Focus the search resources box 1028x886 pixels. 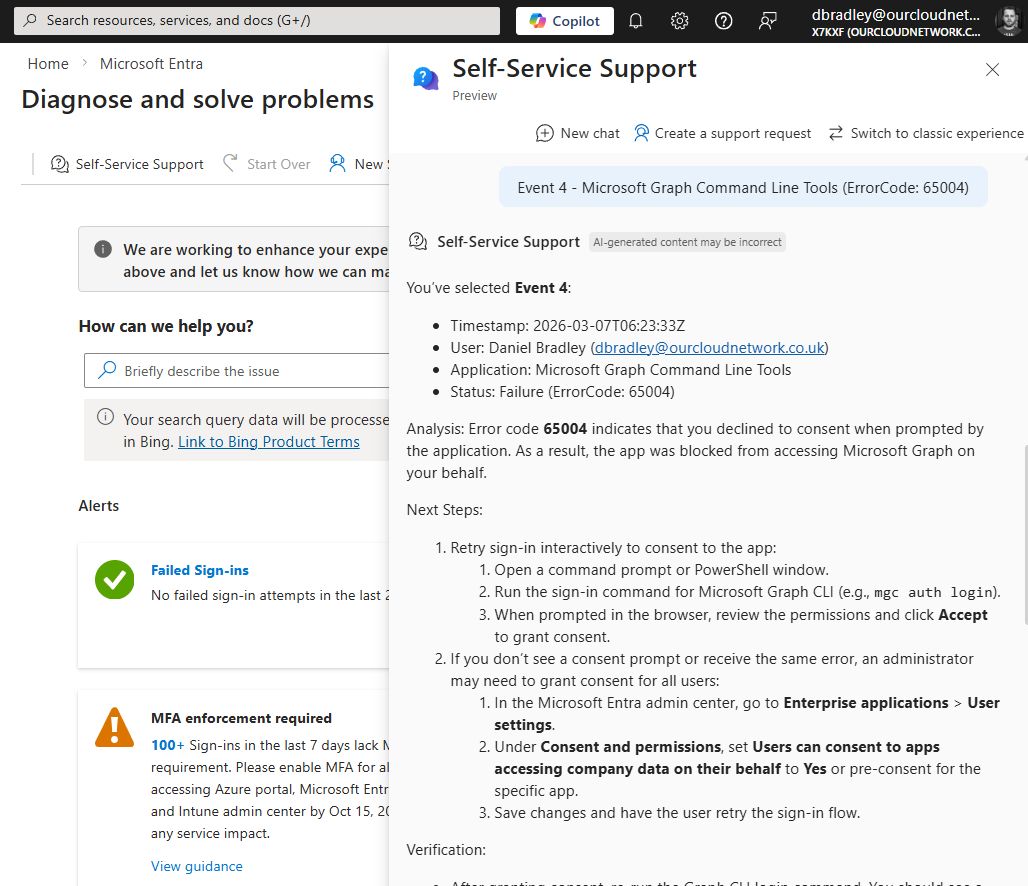257,21
